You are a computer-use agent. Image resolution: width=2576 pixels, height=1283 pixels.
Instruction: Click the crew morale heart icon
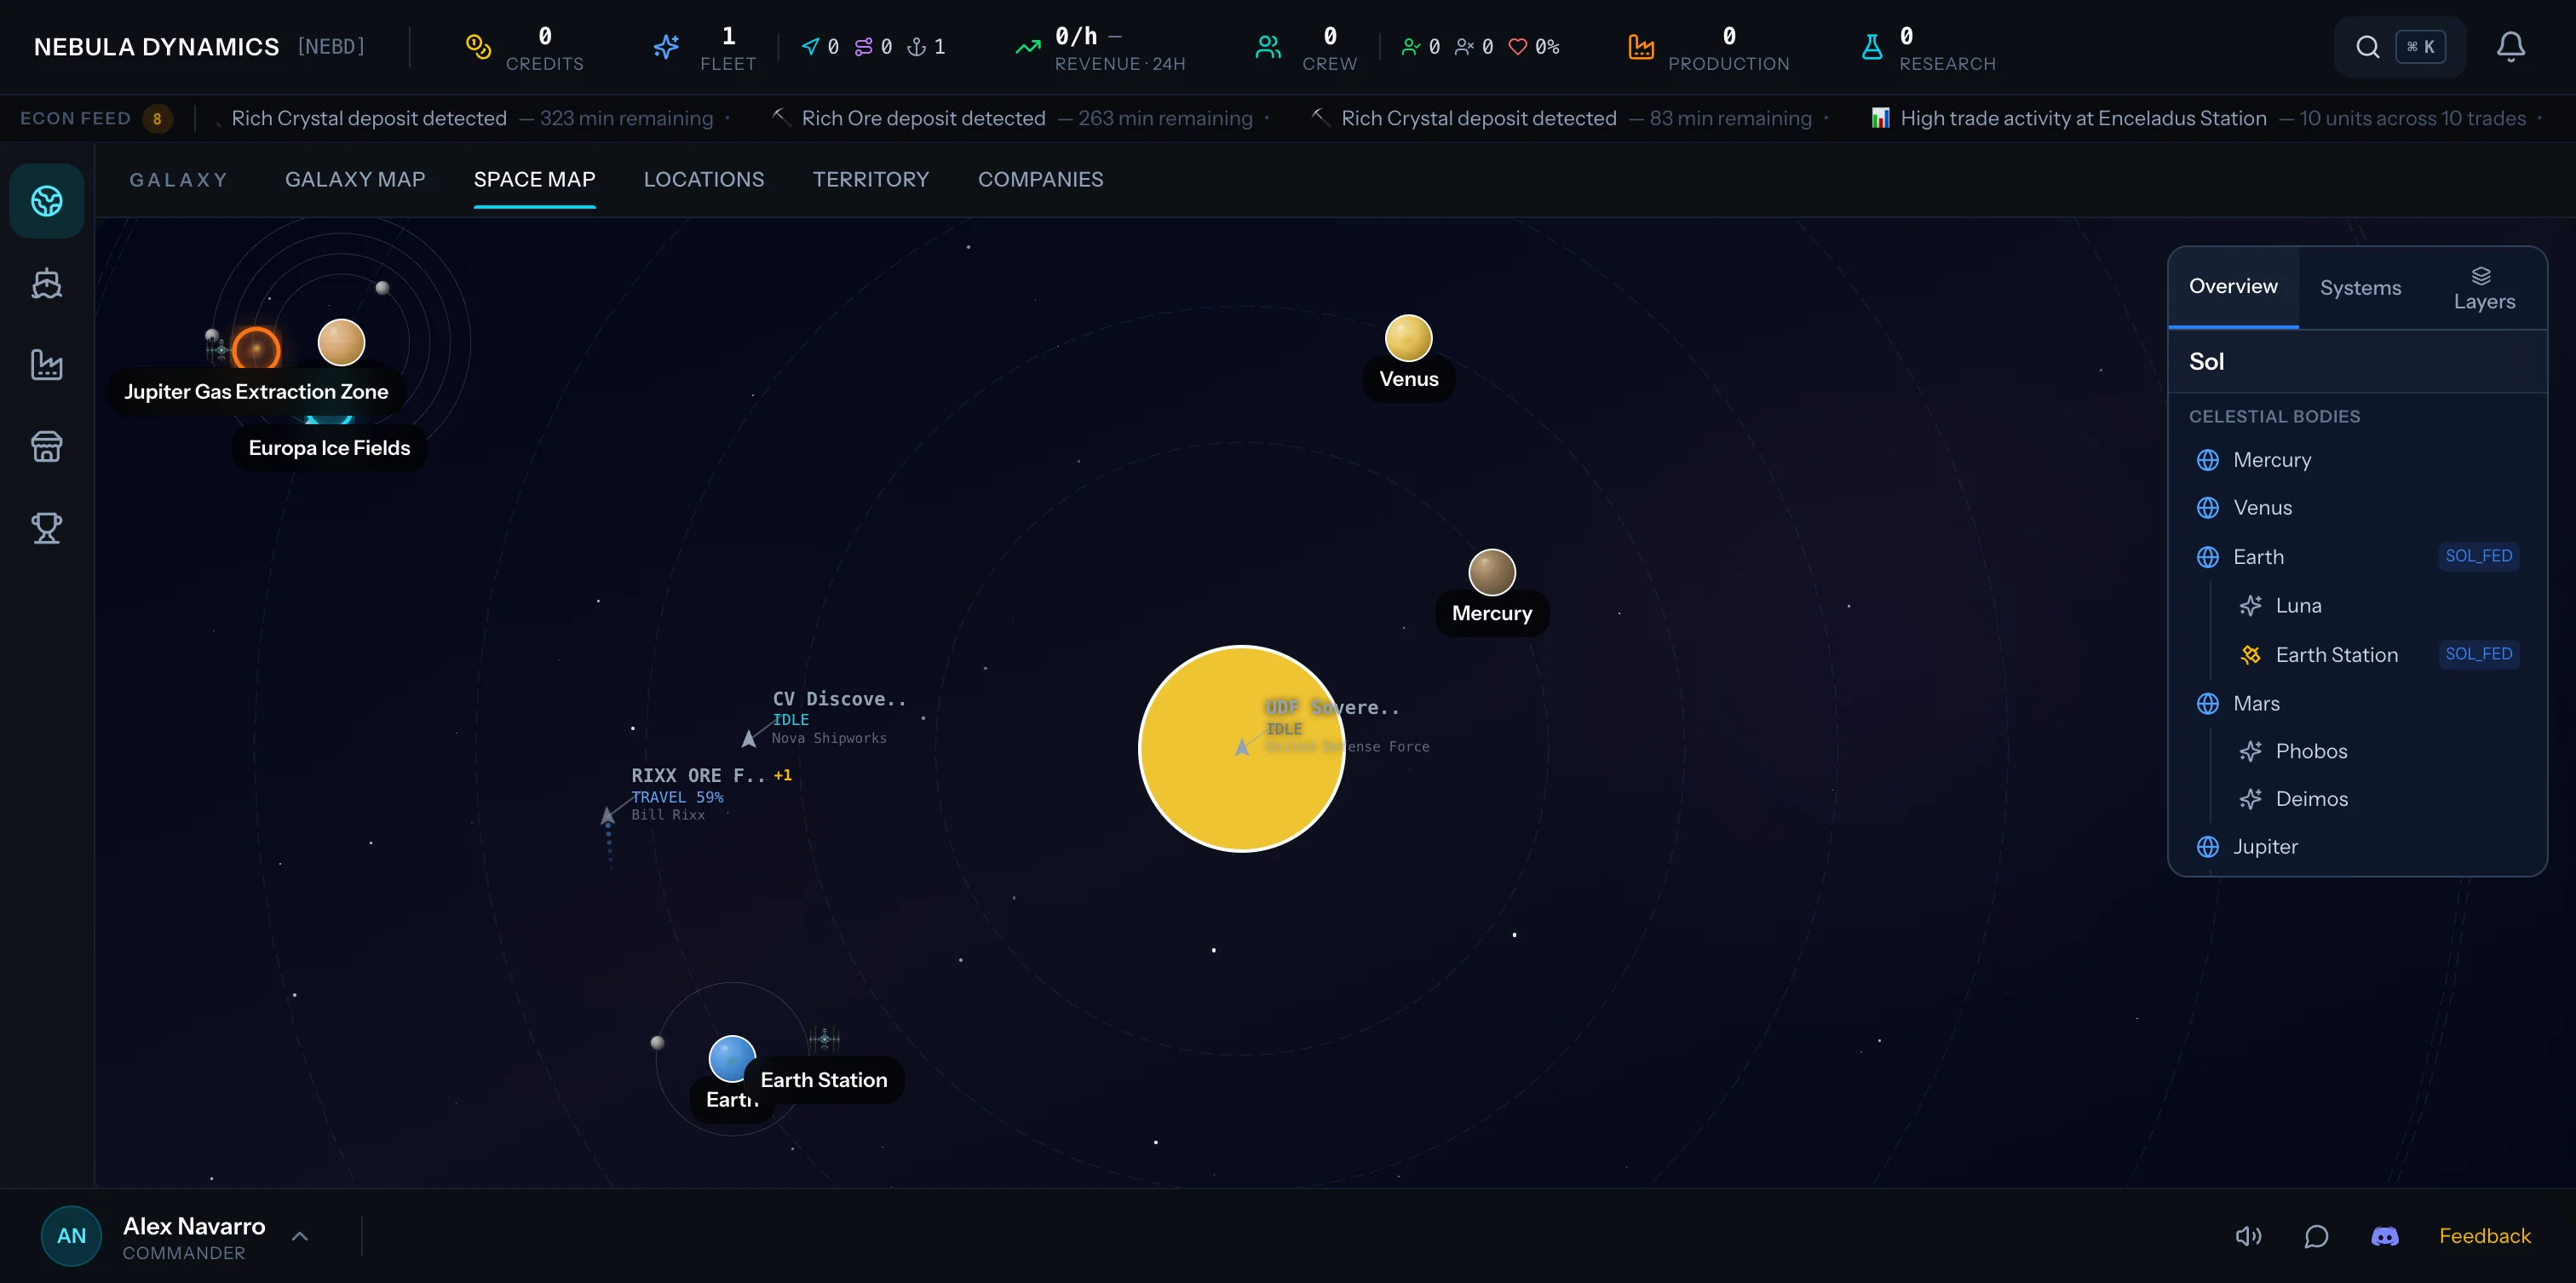click(1517, 47)
